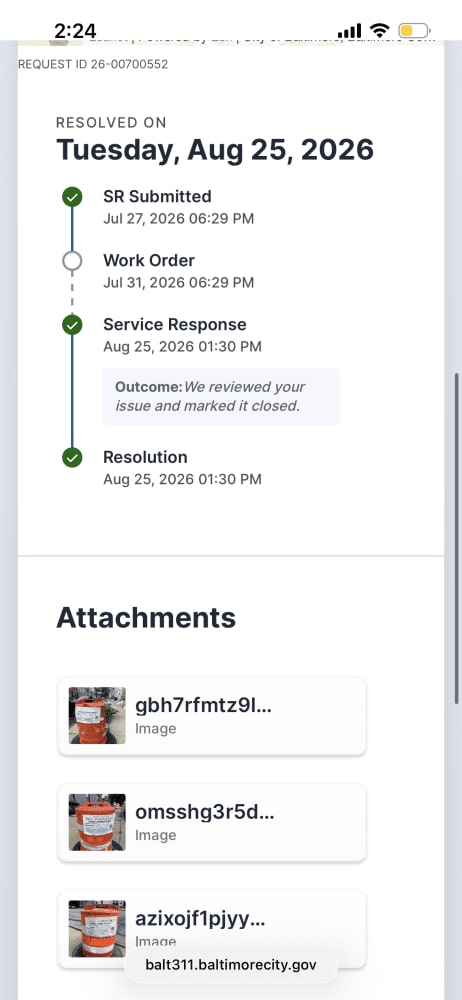Tap the Wi-Fi icon in status bar
Viewport: 462px width, 1000px height.
click(x=380, y=30)
